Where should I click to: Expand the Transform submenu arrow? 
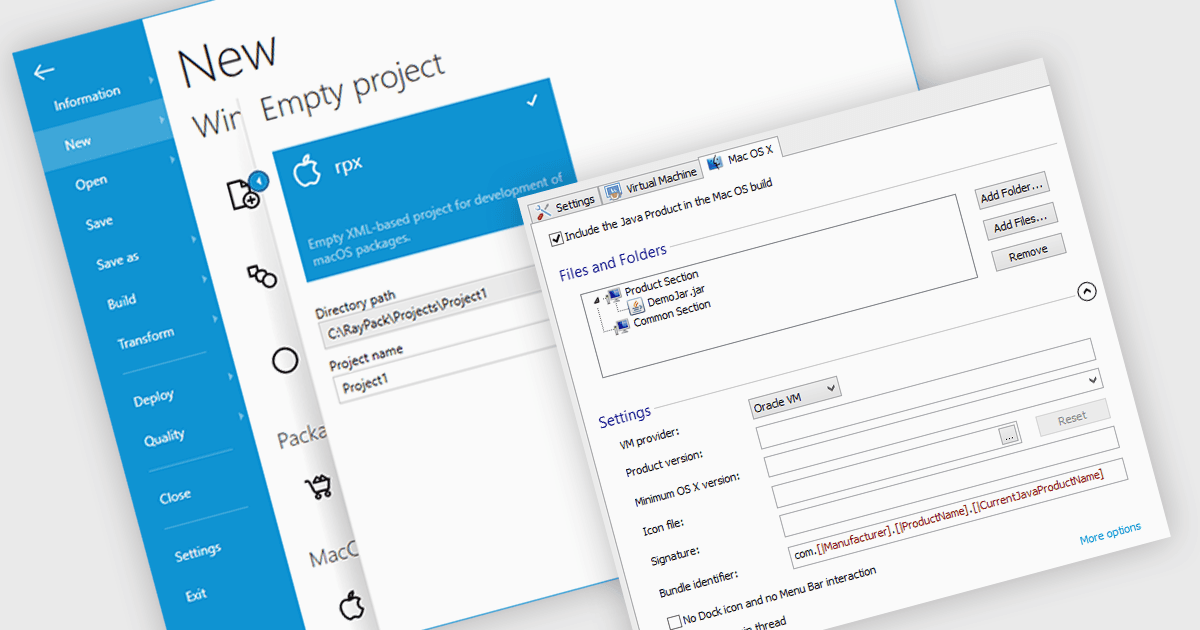tap(217, 320)
